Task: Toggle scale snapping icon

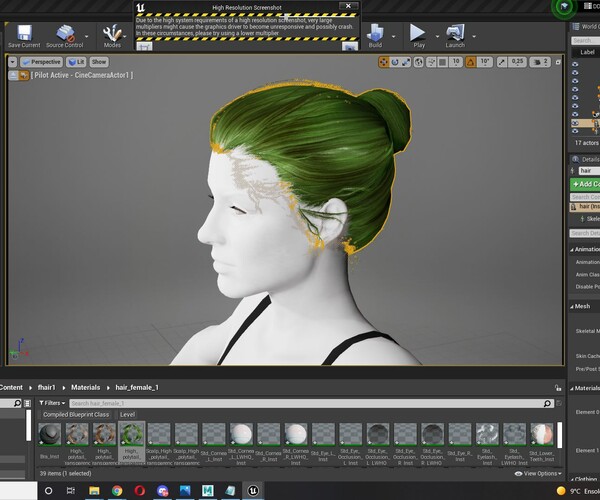Action: 502,62
